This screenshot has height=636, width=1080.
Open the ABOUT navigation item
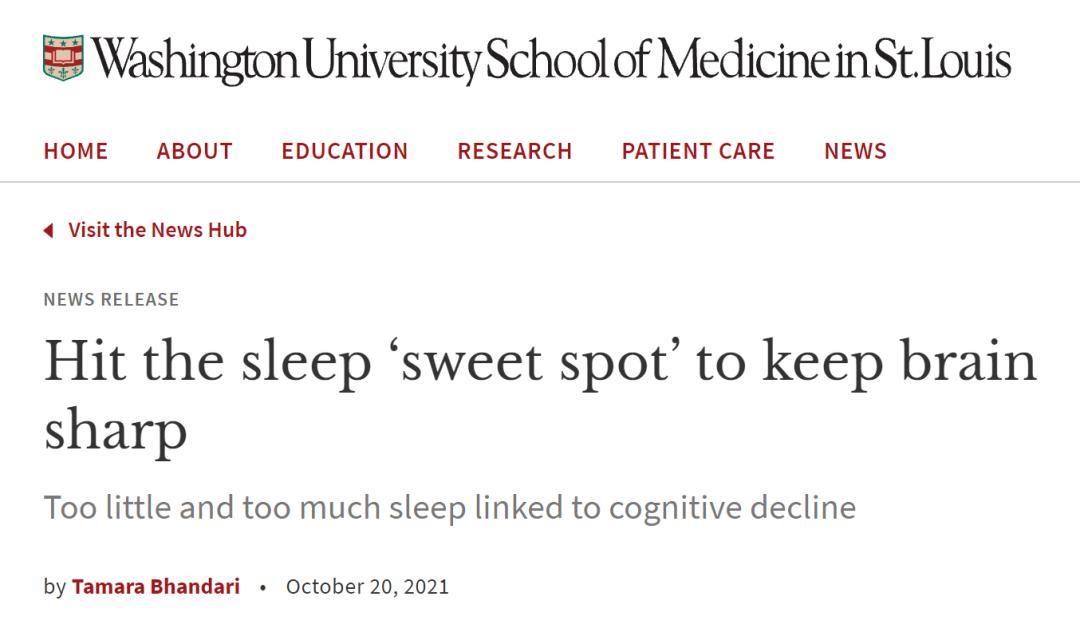tap(195, 151)
